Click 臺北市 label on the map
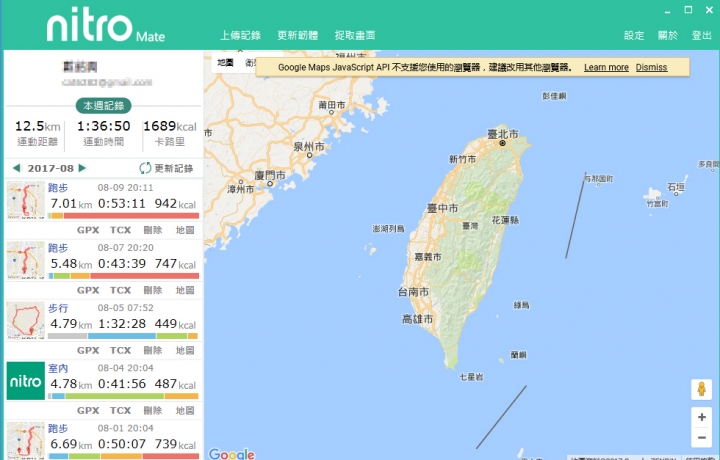 [503, 134]
